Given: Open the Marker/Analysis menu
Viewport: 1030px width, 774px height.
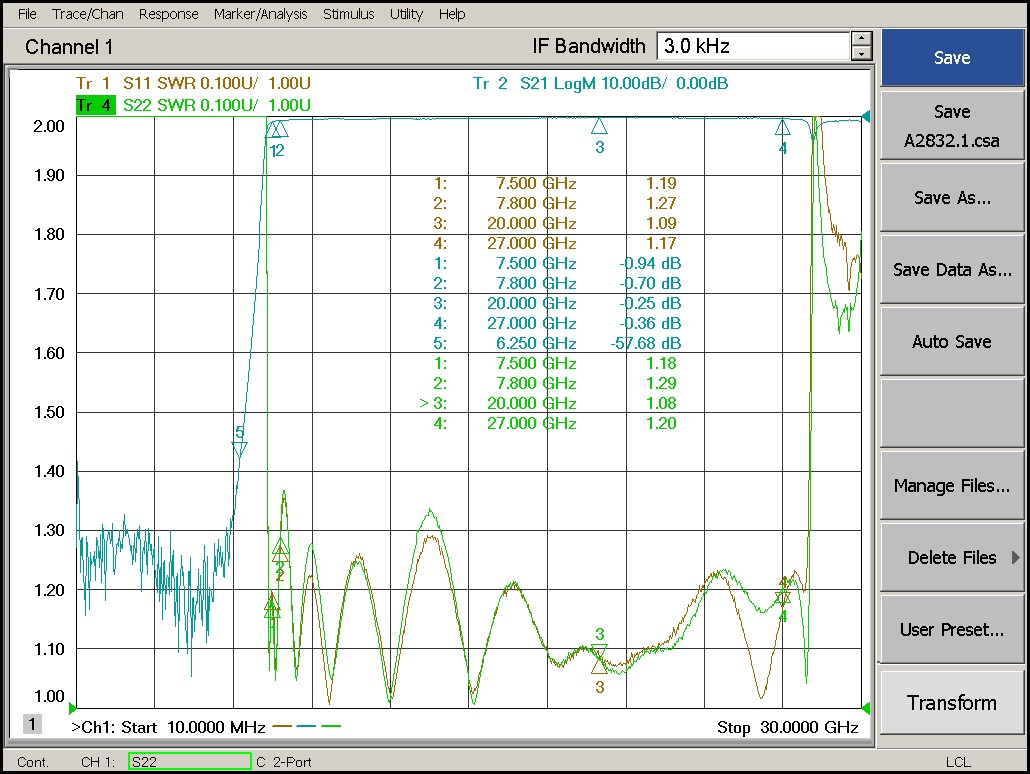Looking at the screenshot, I should 260,14.
